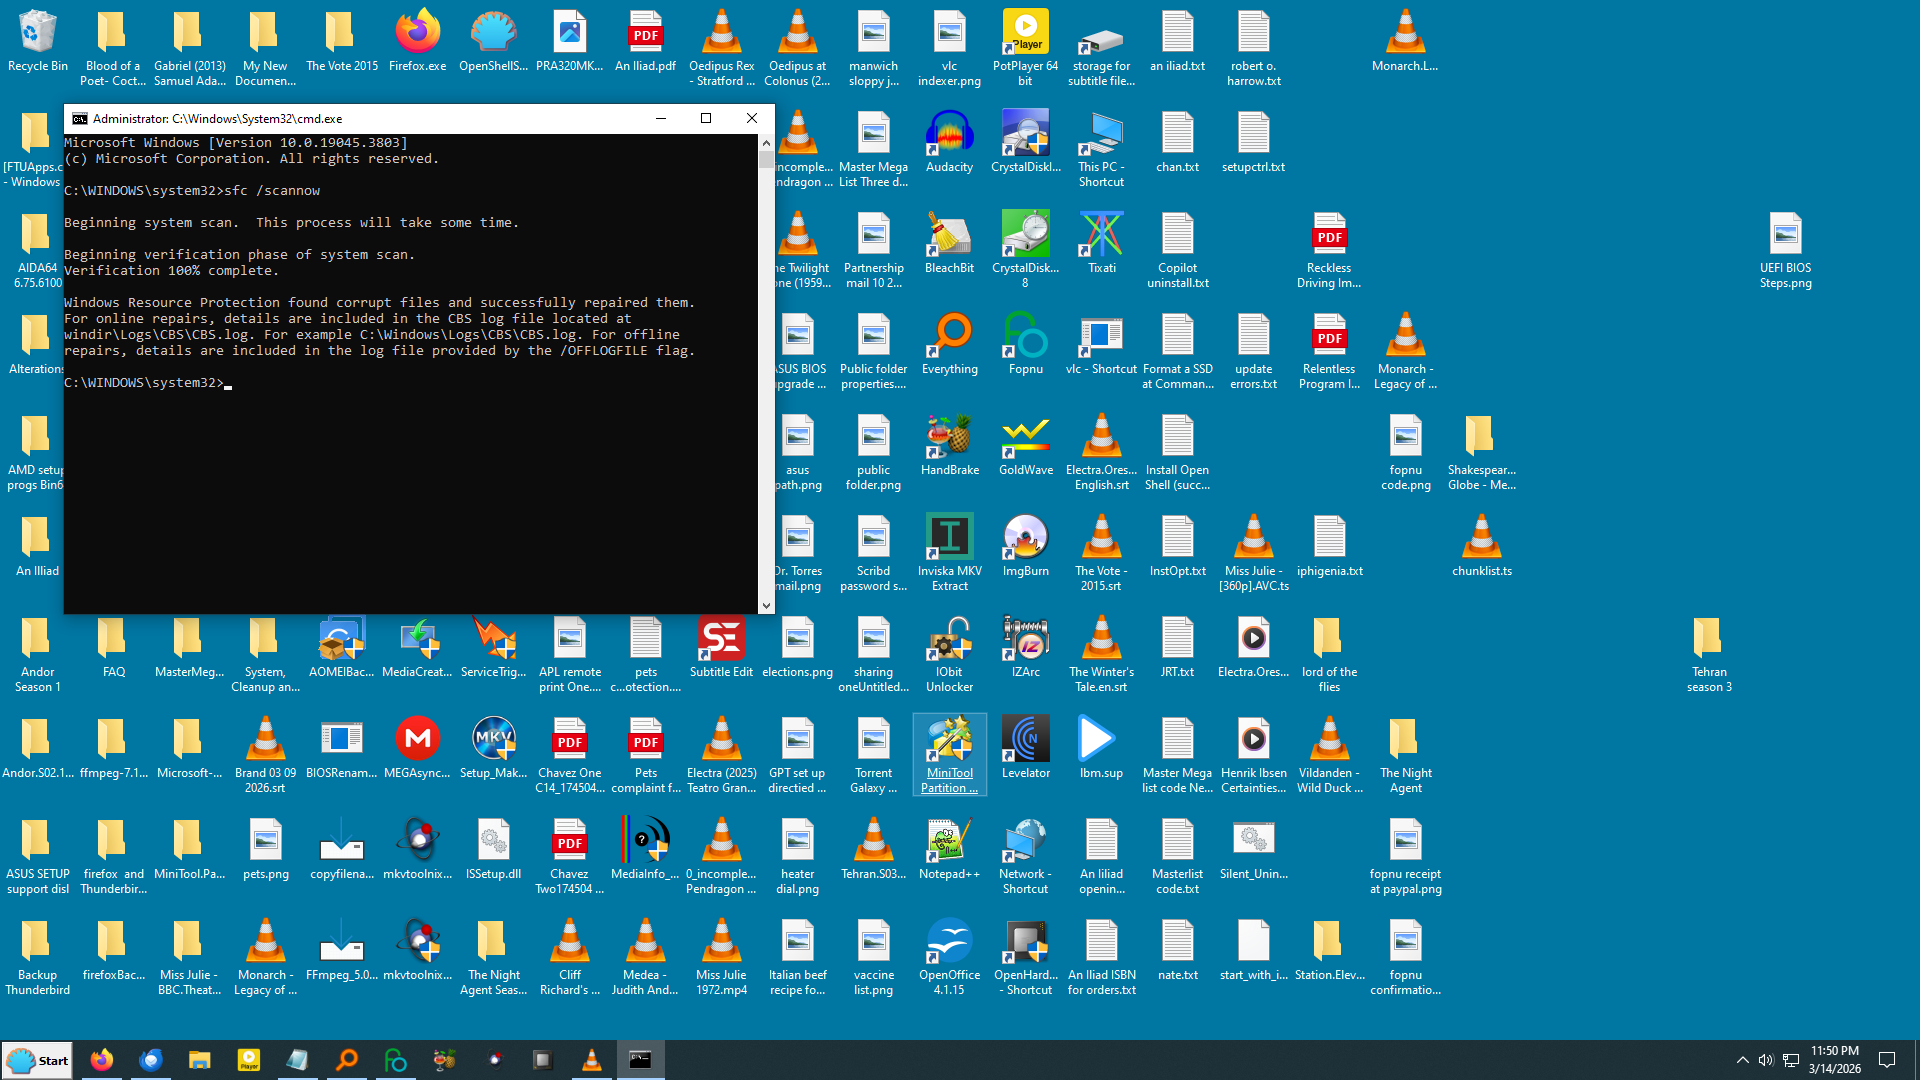
Task: Open the Recycle Bin
Action: click(37, 34)
